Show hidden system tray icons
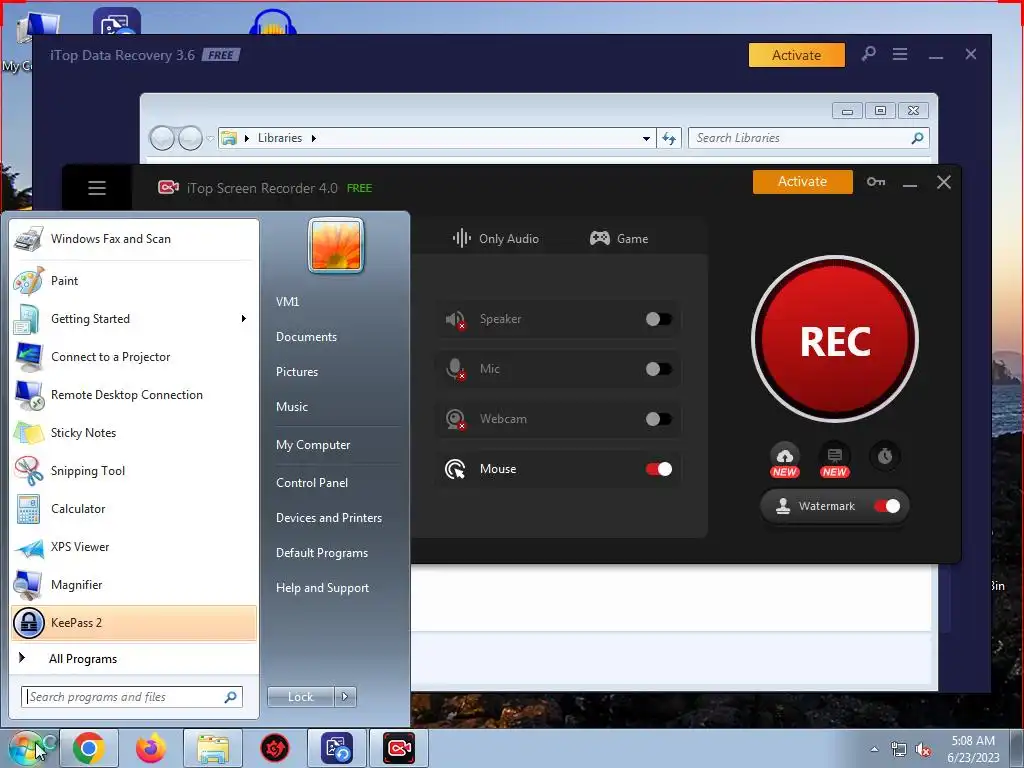1024x768 pixels. [874, 749]
